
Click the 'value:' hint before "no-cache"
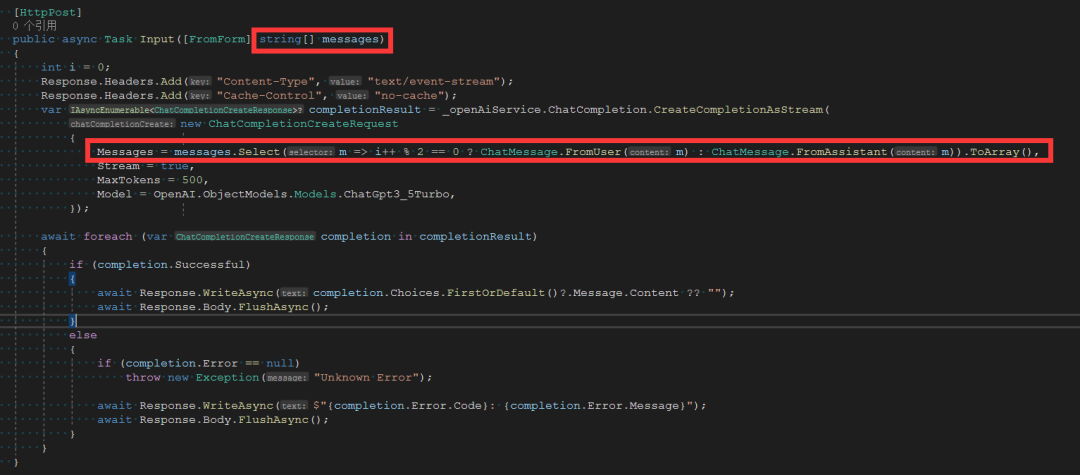[351, 95]
